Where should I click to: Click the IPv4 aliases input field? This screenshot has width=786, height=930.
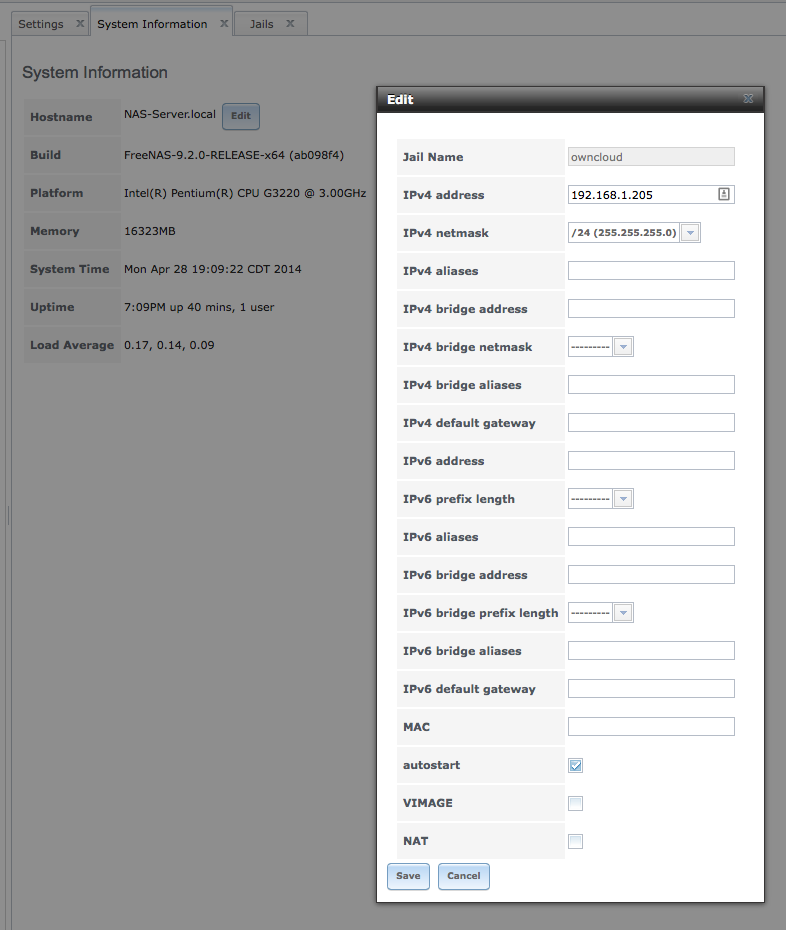(651, 270)
